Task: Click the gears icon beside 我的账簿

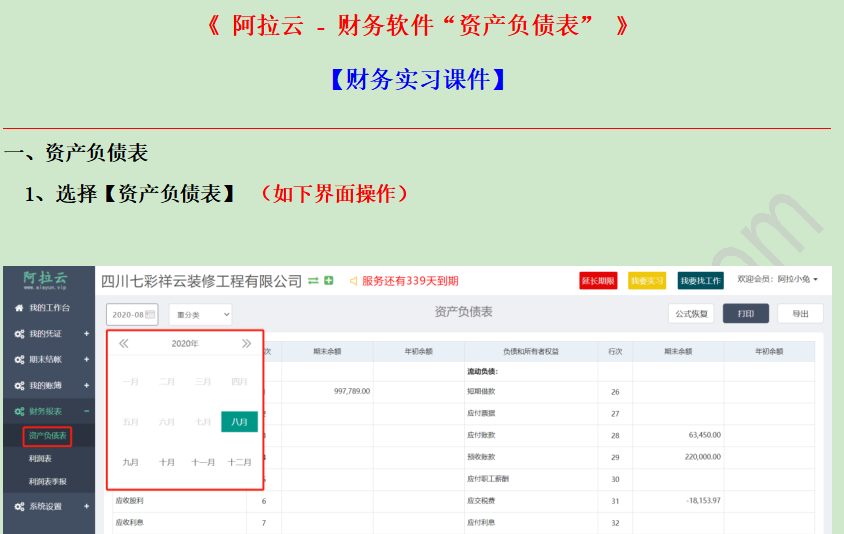Action: [19, 385]
